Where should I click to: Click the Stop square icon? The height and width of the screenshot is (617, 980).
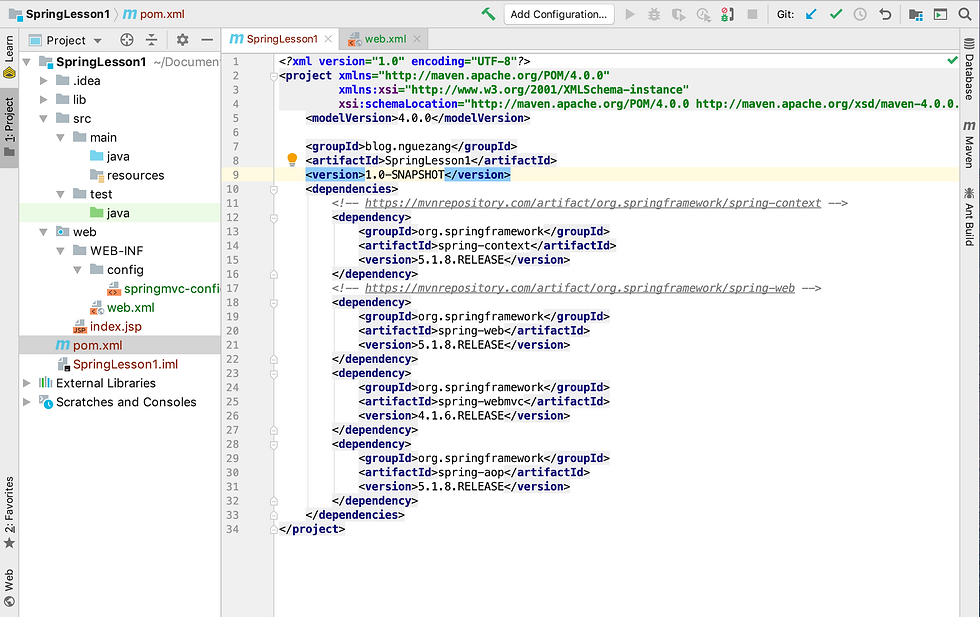752,14
